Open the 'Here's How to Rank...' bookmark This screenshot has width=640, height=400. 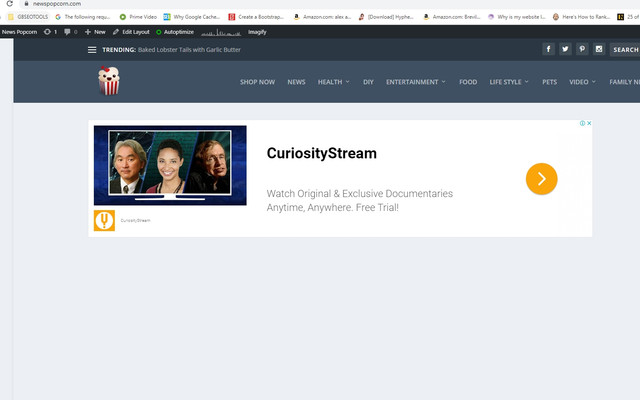click(x=581, y=17)
